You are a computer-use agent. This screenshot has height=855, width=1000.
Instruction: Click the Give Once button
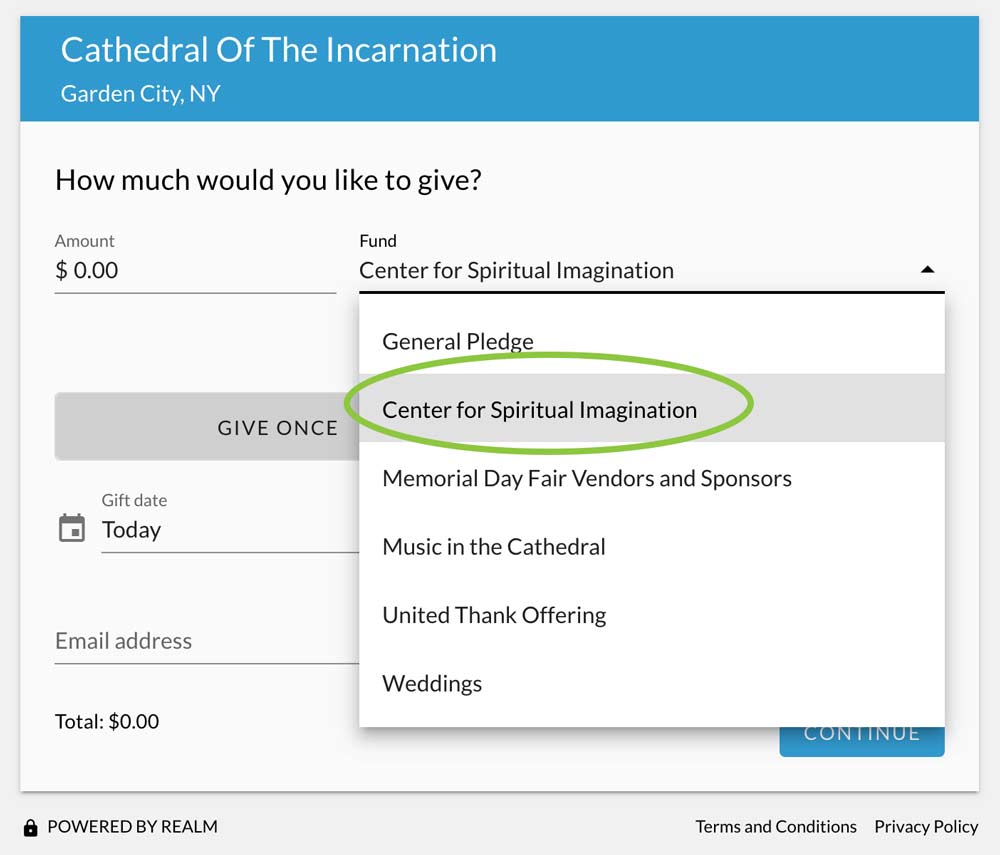point(207,427)
